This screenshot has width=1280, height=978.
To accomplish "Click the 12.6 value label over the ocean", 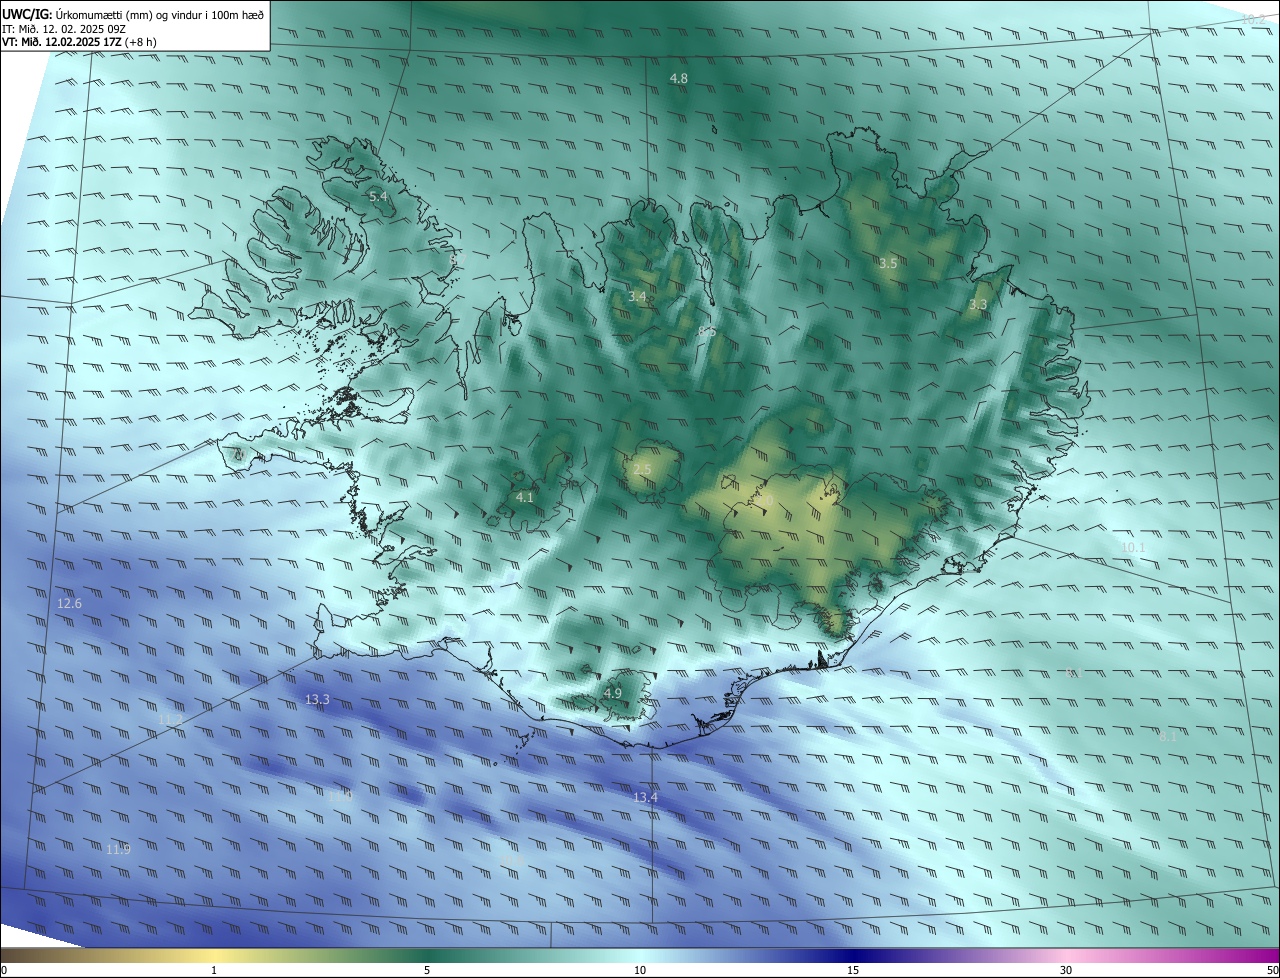I will [x=69, y=603].
